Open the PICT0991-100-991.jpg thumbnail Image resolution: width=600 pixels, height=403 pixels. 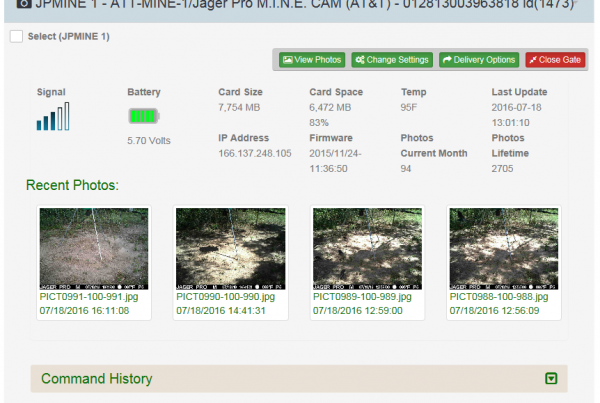coord(94,249)
